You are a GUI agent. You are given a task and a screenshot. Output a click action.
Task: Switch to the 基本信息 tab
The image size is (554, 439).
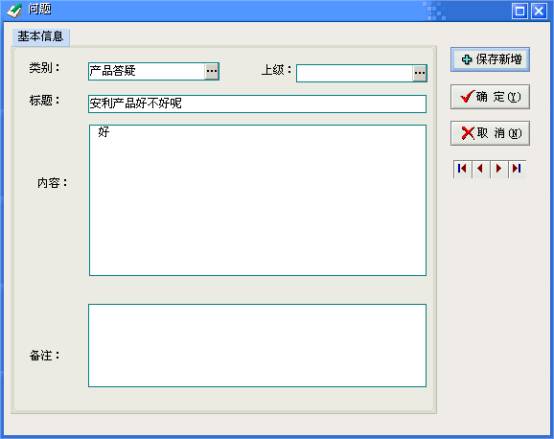[x=41, y=36]
